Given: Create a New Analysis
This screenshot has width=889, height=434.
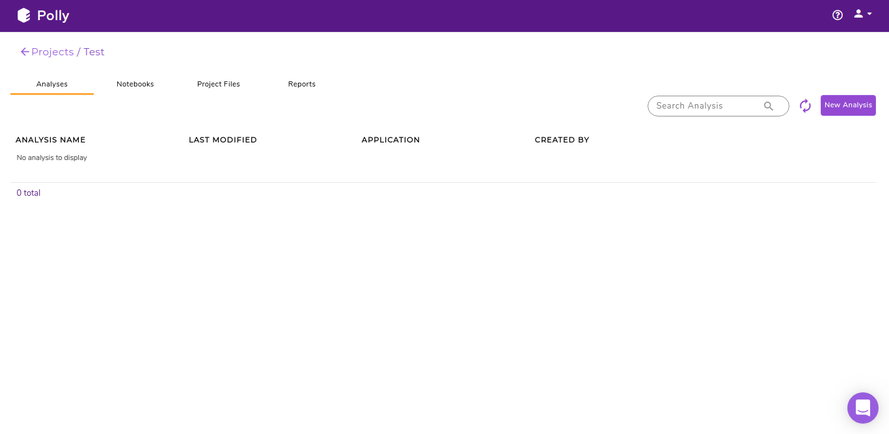Looking at the screenshot, I should click(x=848, y=106).
